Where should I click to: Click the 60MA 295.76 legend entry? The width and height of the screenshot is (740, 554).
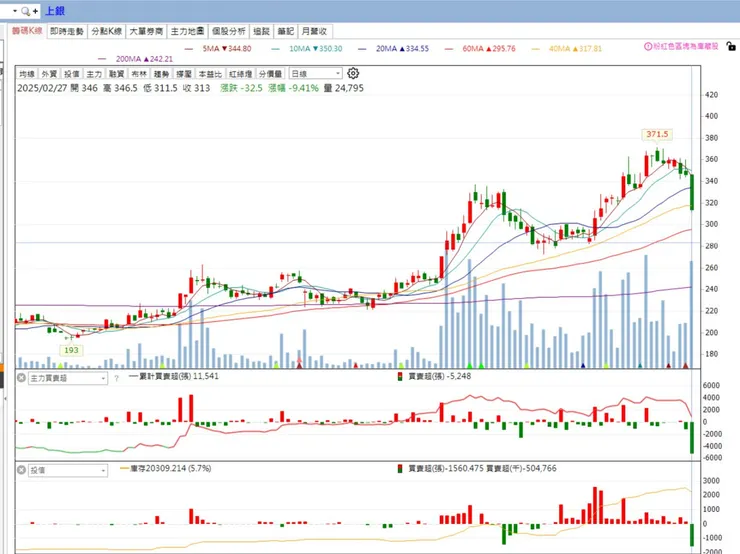pyautogui.click(x=480, y=48)
